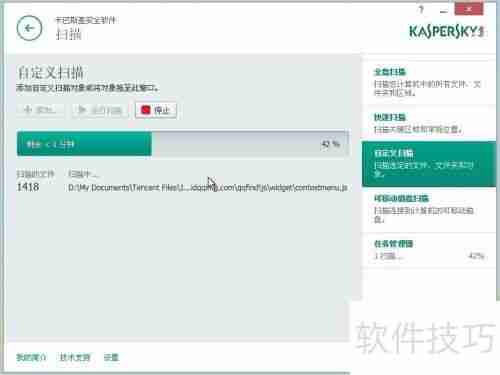Image resolution: width=500 pixels, height=375 pixels.
Task: Choose 可移动磁盘扫描 removable drive scan
Action: 428,209
